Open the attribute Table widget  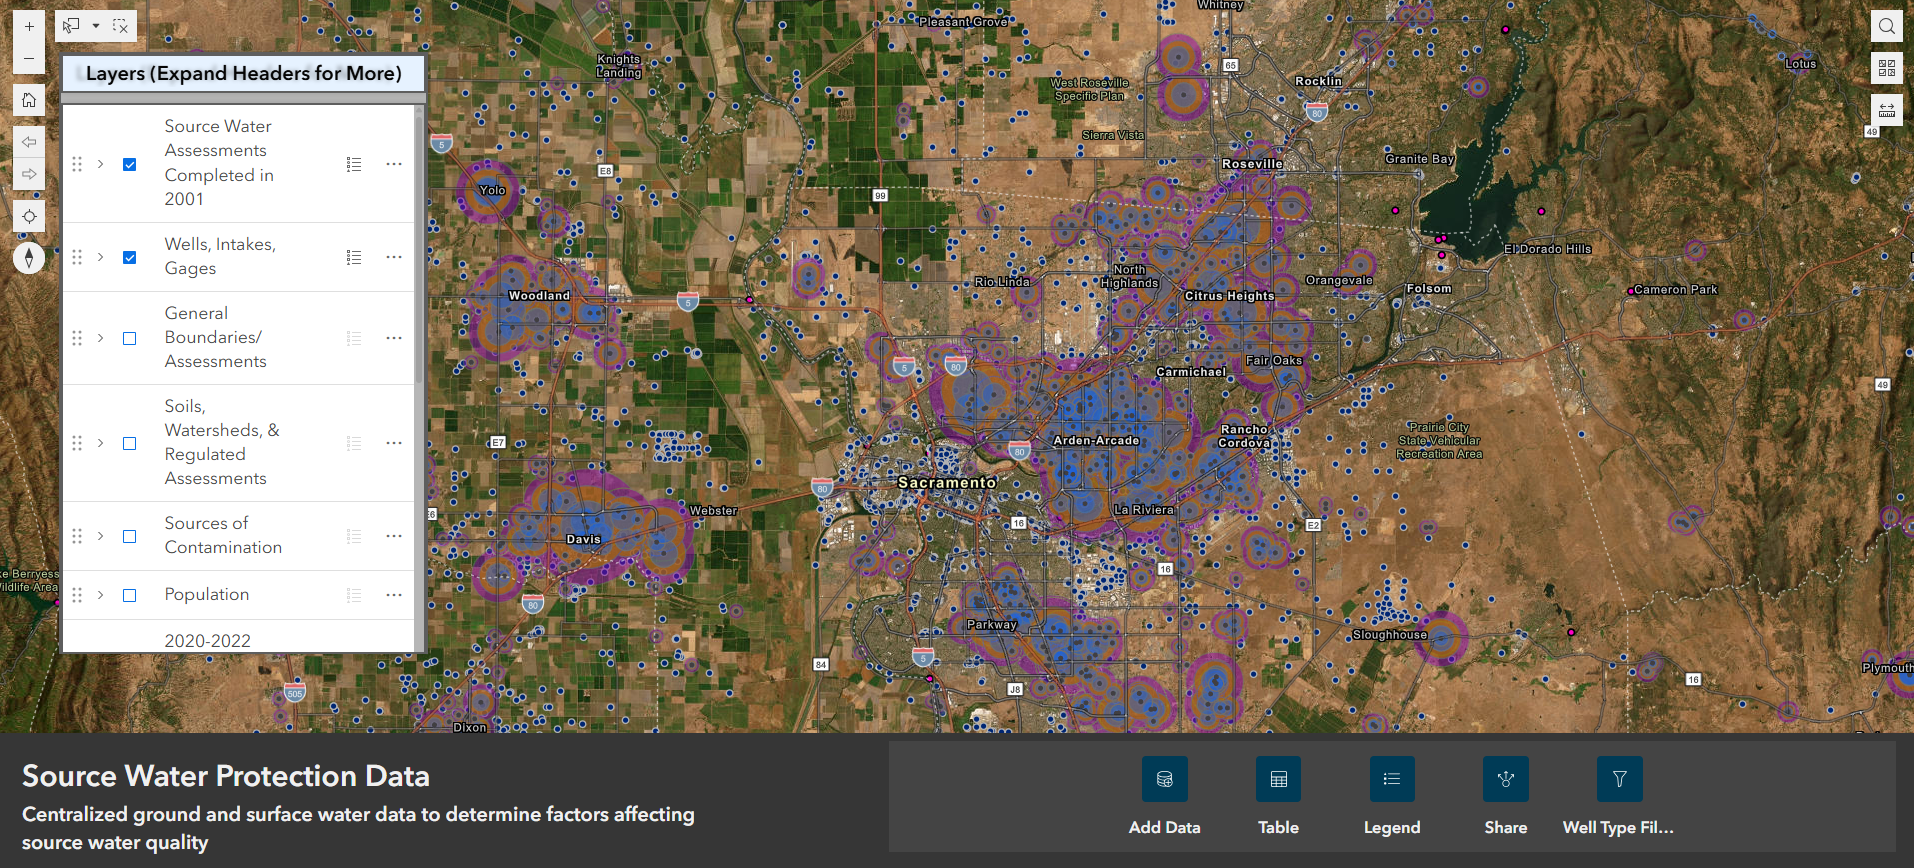pos(1278,779)
